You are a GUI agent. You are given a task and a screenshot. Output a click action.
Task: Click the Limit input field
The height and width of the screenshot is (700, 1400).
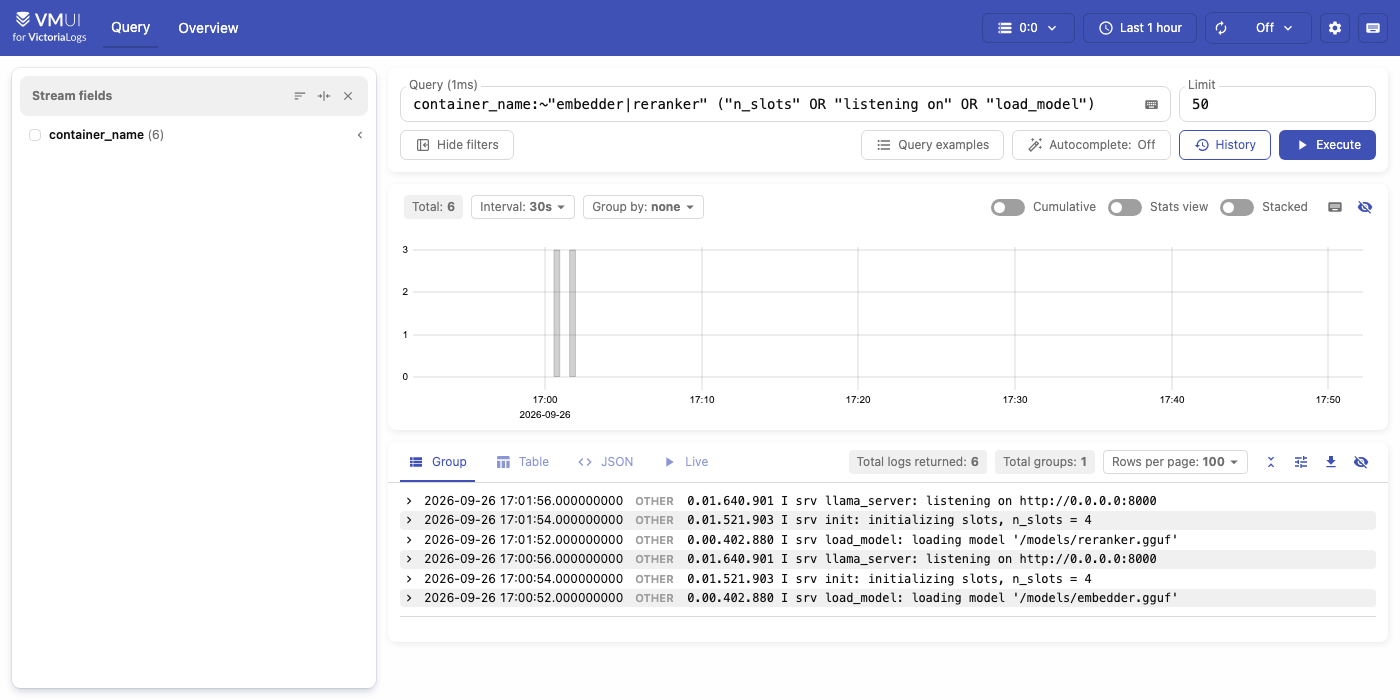1277,104
